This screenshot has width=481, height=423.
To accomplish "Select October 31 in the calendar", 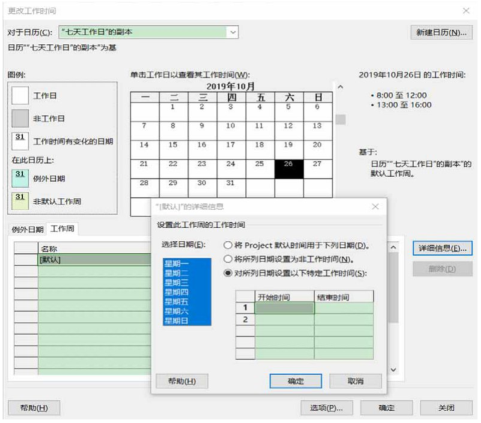I will tap(231, 188).
